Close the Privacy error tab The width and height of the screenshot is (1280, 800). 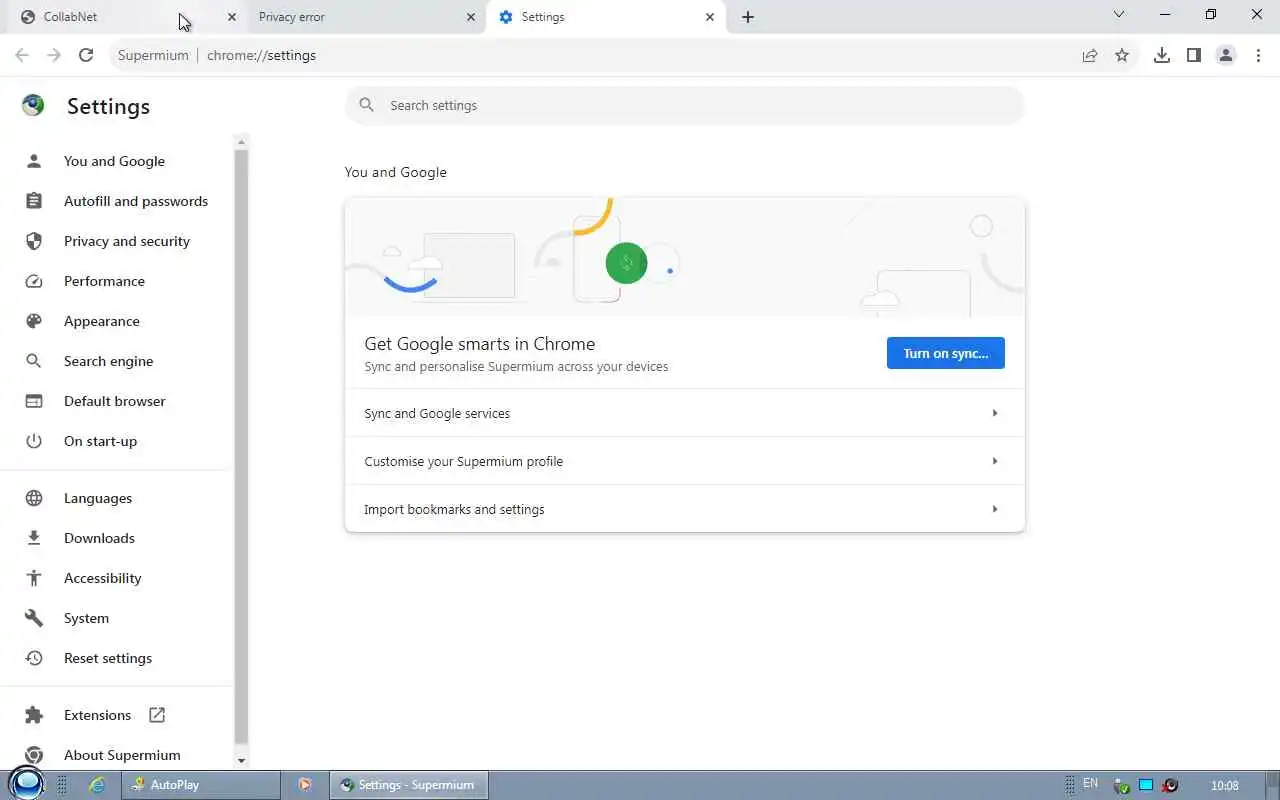pyautogui.click(x=471, y=17)
